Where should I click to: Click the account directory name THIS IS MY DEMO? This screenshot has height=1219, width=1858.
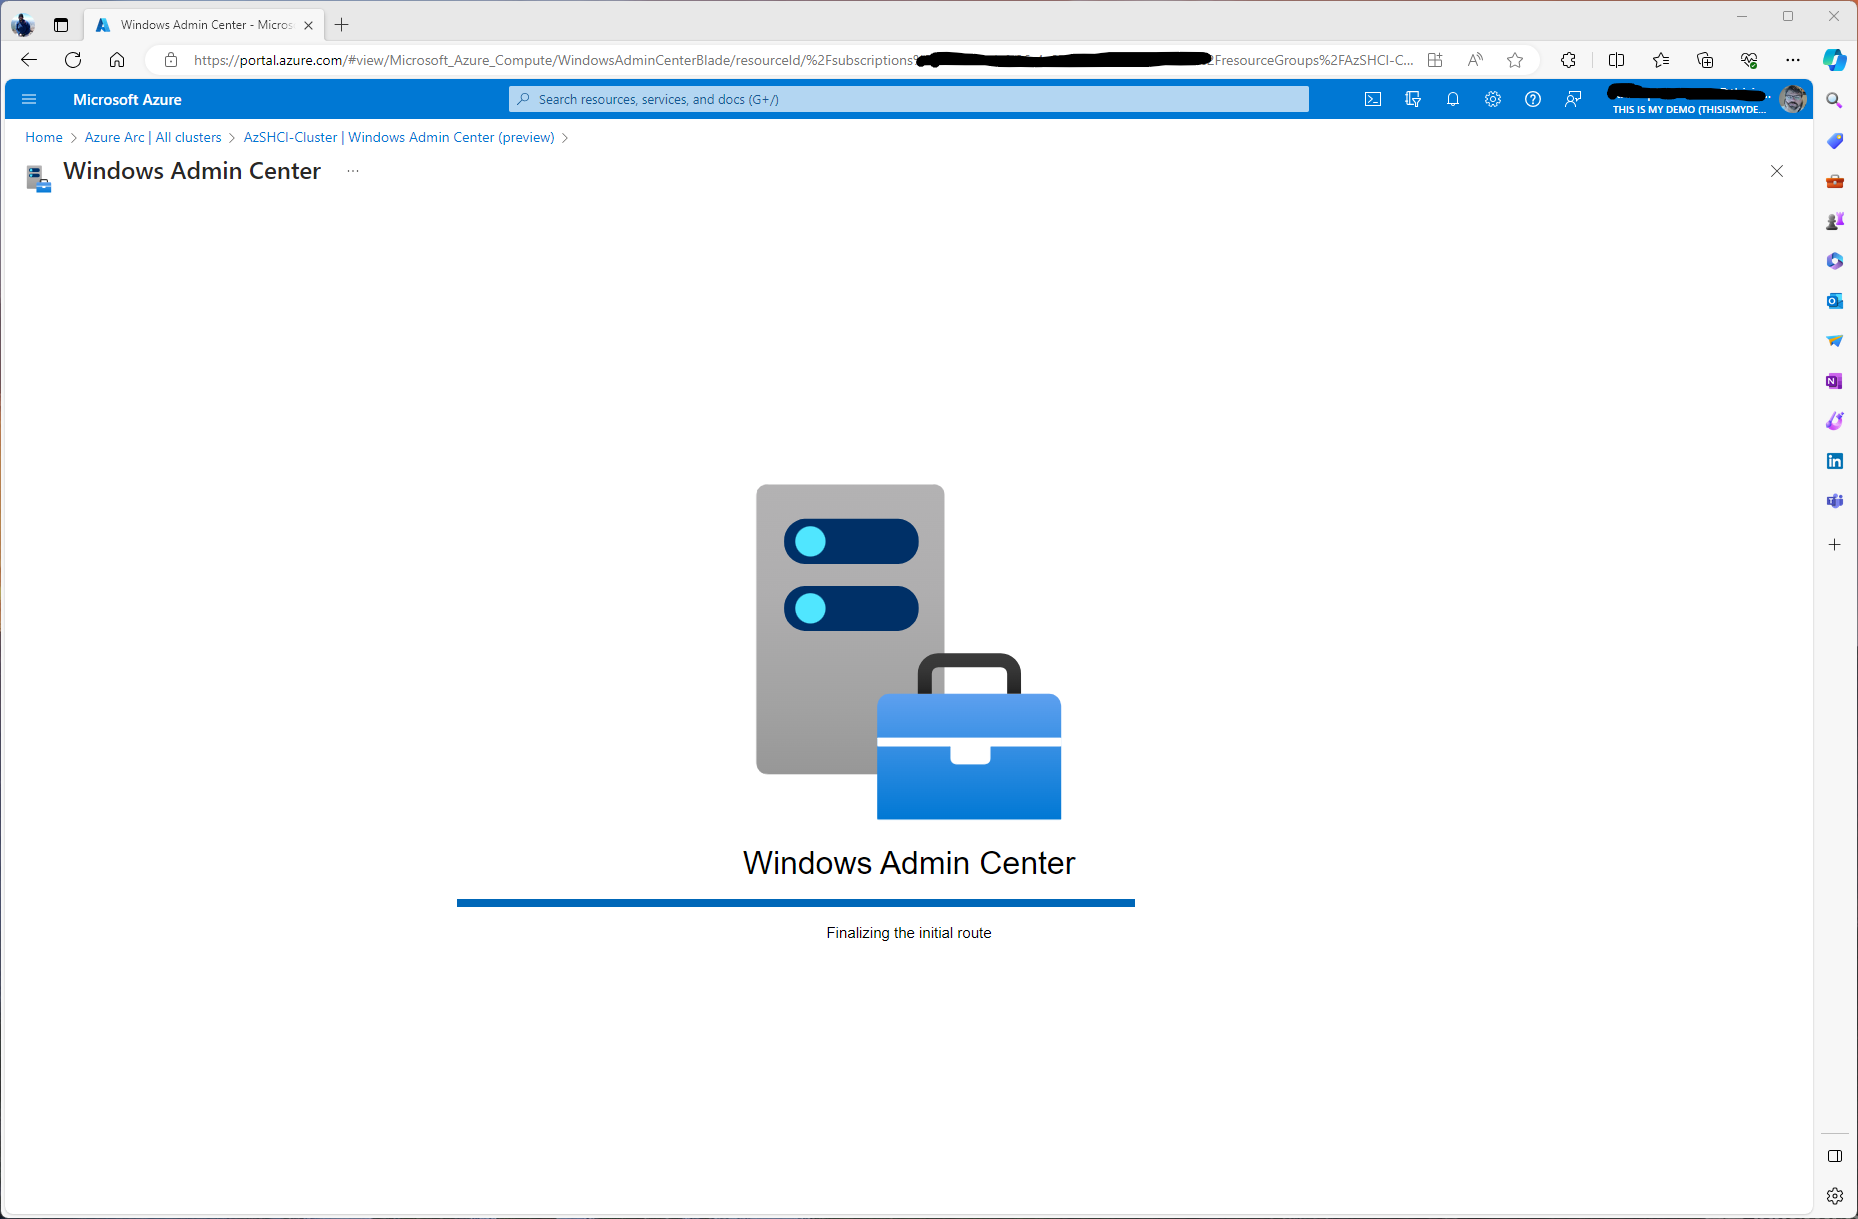(x=1688, y=110)
